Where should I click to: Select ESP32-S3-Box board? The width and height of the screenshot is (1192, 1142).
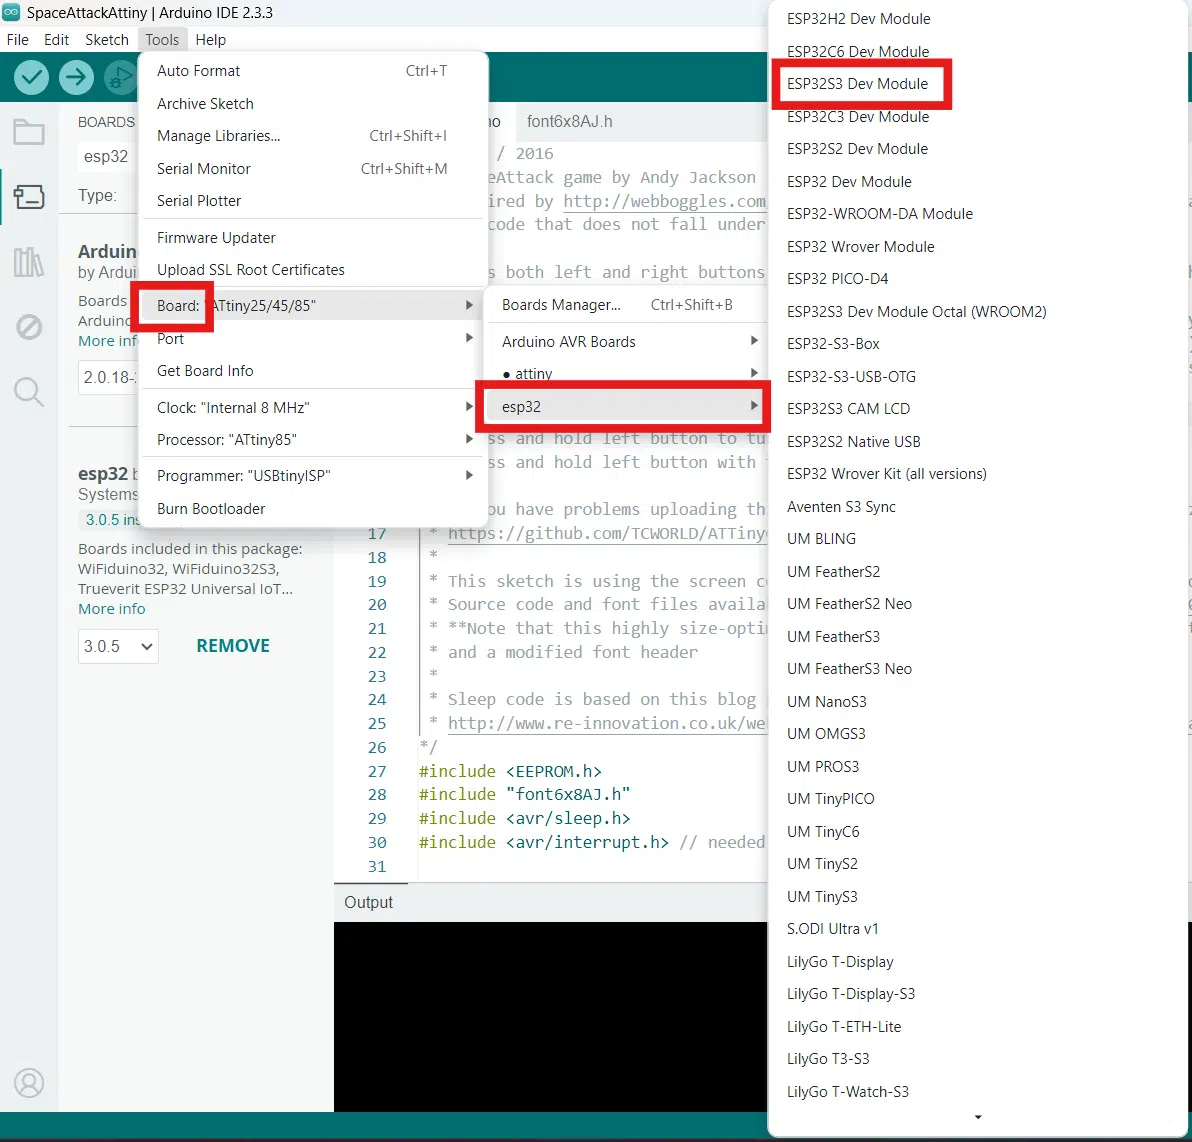pos(833,344)
